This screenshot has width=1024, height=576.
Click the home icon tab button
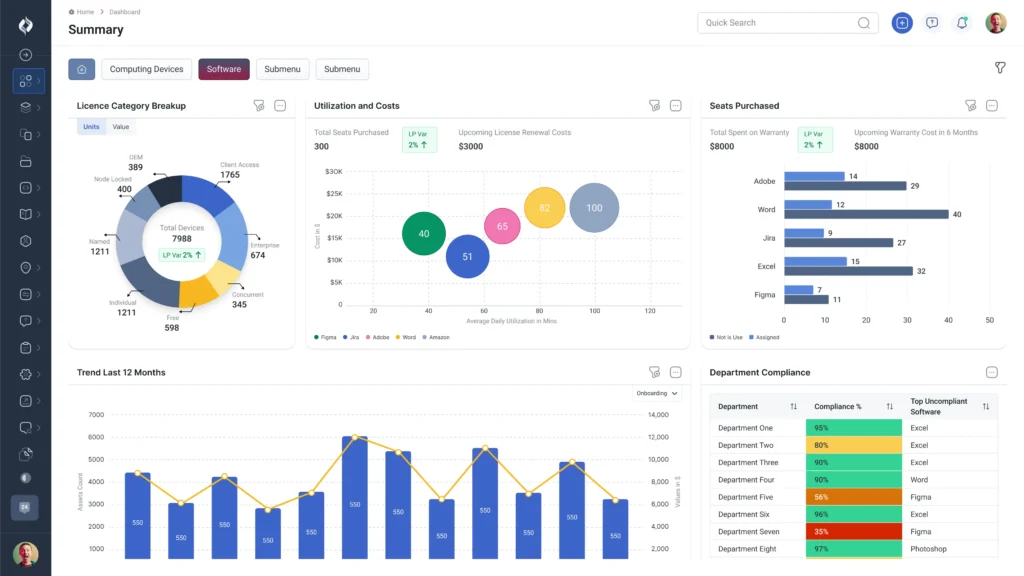(x=81, y=69)
